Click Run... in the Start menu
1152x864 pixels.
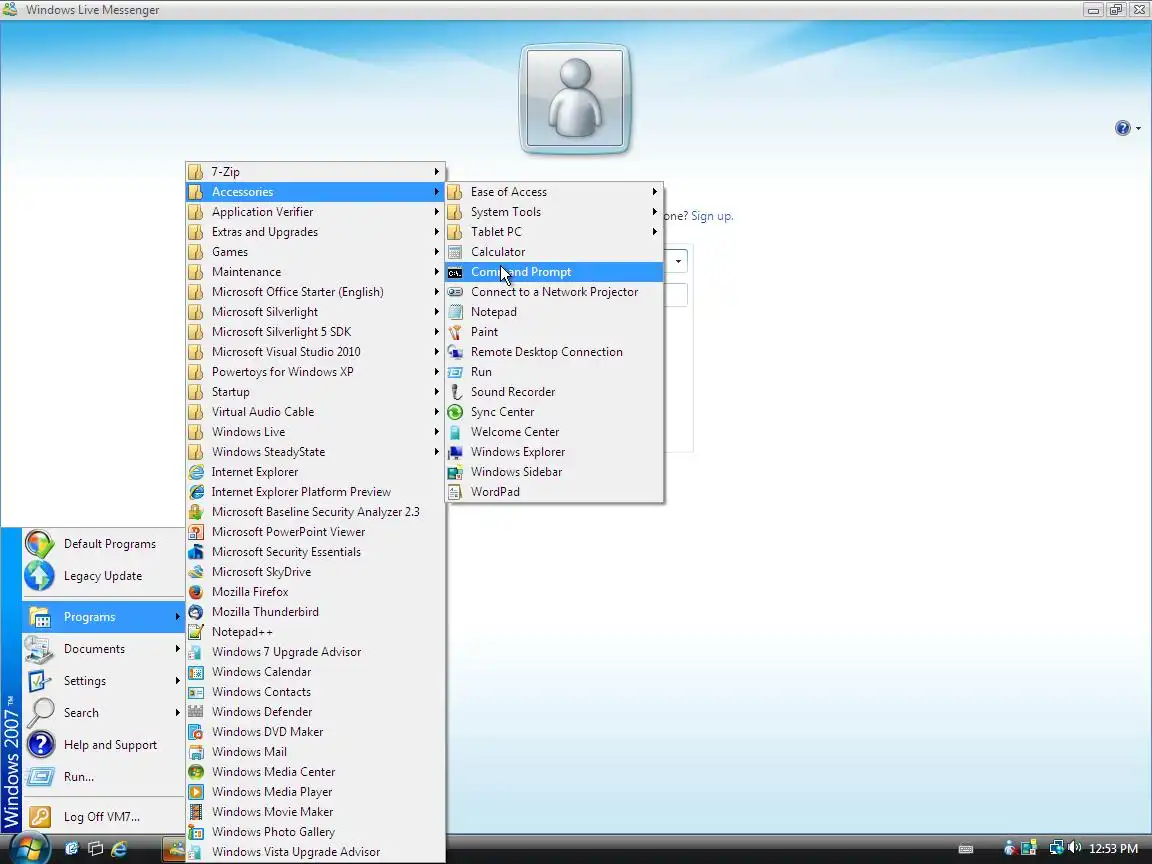pyautogui.click(x=103, y=777)
